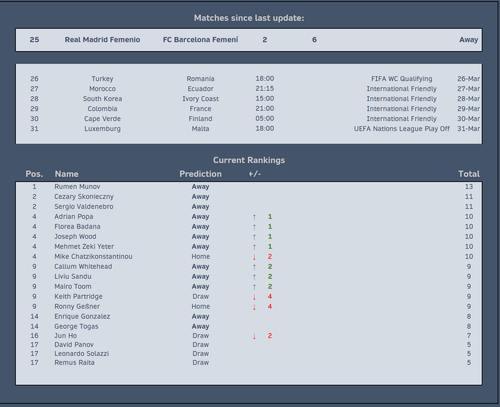Click up arrow in Adrian Popa row
The image size is (500, 407).
pyautogui.click(x=254, y=217)
